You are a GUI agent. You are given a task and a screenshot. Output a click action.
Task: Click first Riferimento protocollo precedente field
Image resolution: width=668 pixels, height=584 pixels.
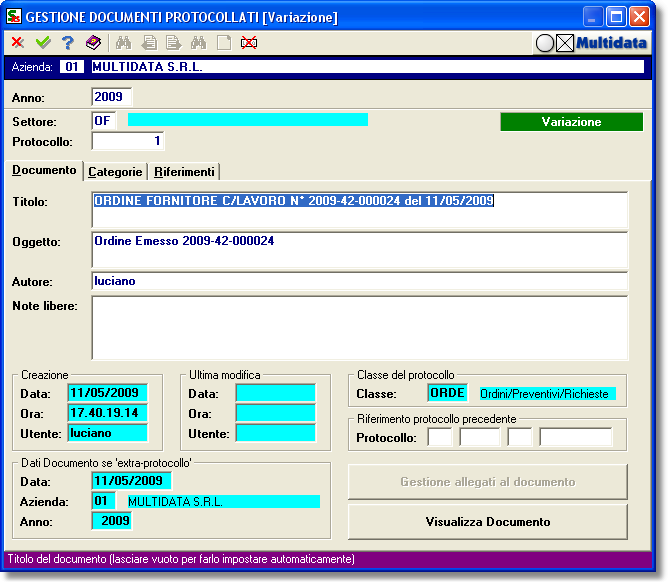click(x=440, y=437)
